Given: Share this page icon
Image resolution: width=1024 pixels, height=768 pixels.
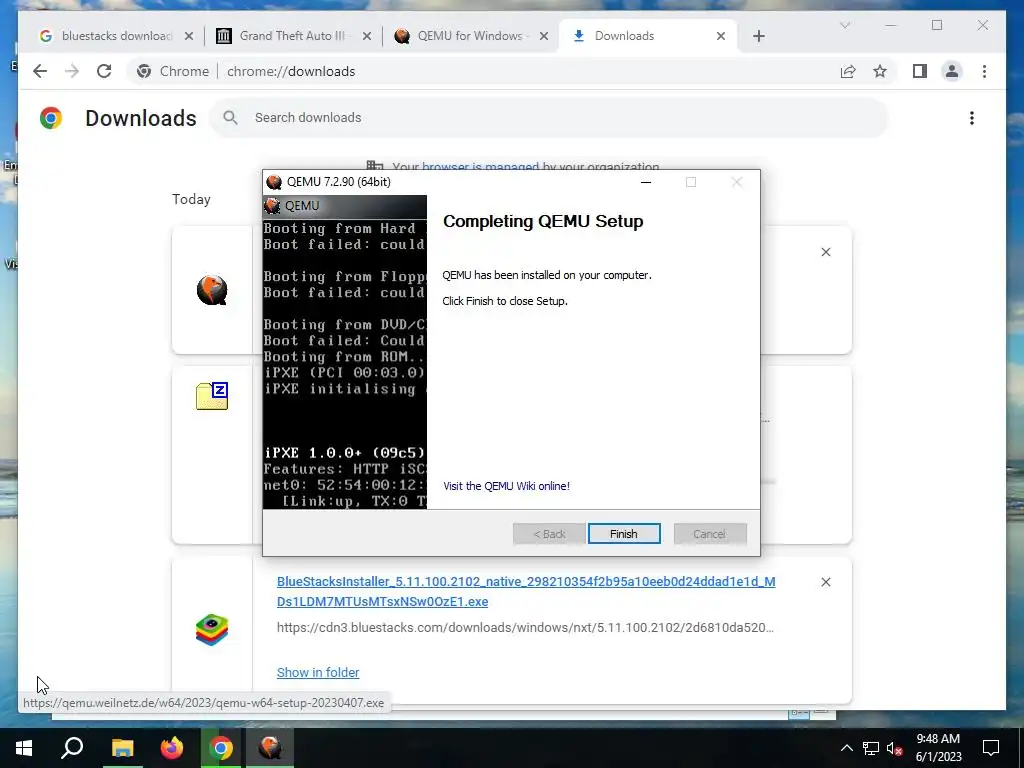Looking at the screenshot, I should 848,71.
